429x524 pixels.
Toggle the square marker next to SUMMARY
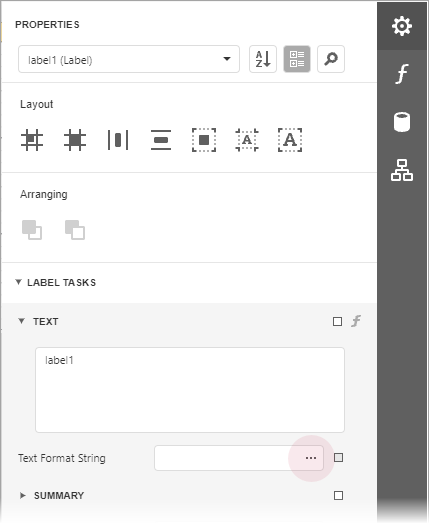tap(338, 495)
